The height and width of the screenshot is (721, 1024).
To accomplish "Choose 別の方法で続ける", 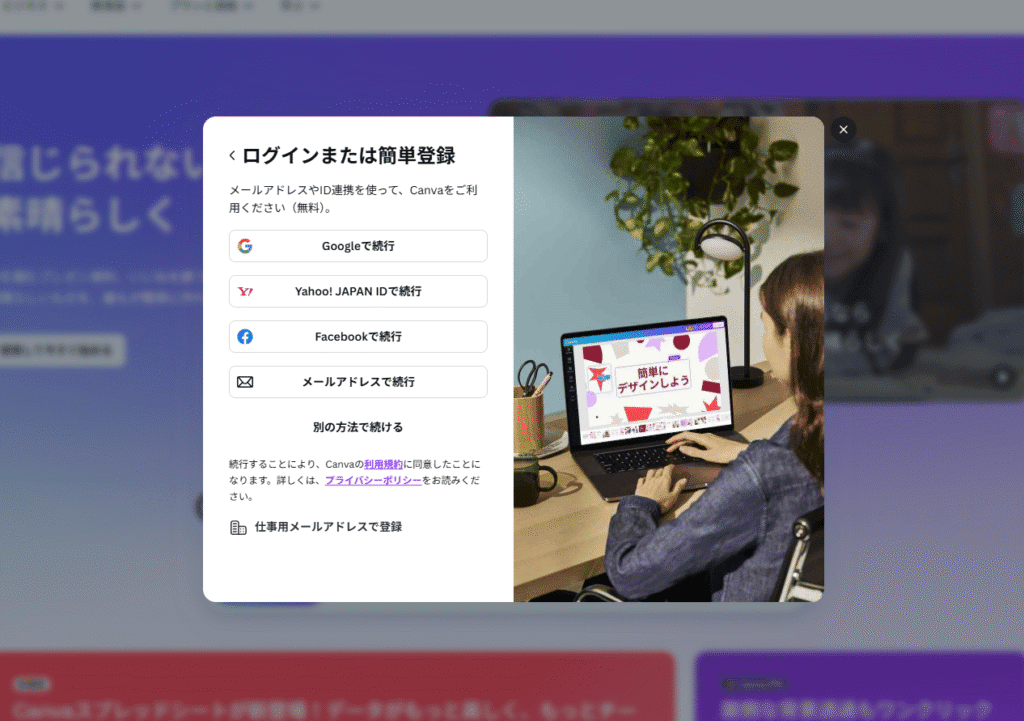I will [x=358, y=427].
